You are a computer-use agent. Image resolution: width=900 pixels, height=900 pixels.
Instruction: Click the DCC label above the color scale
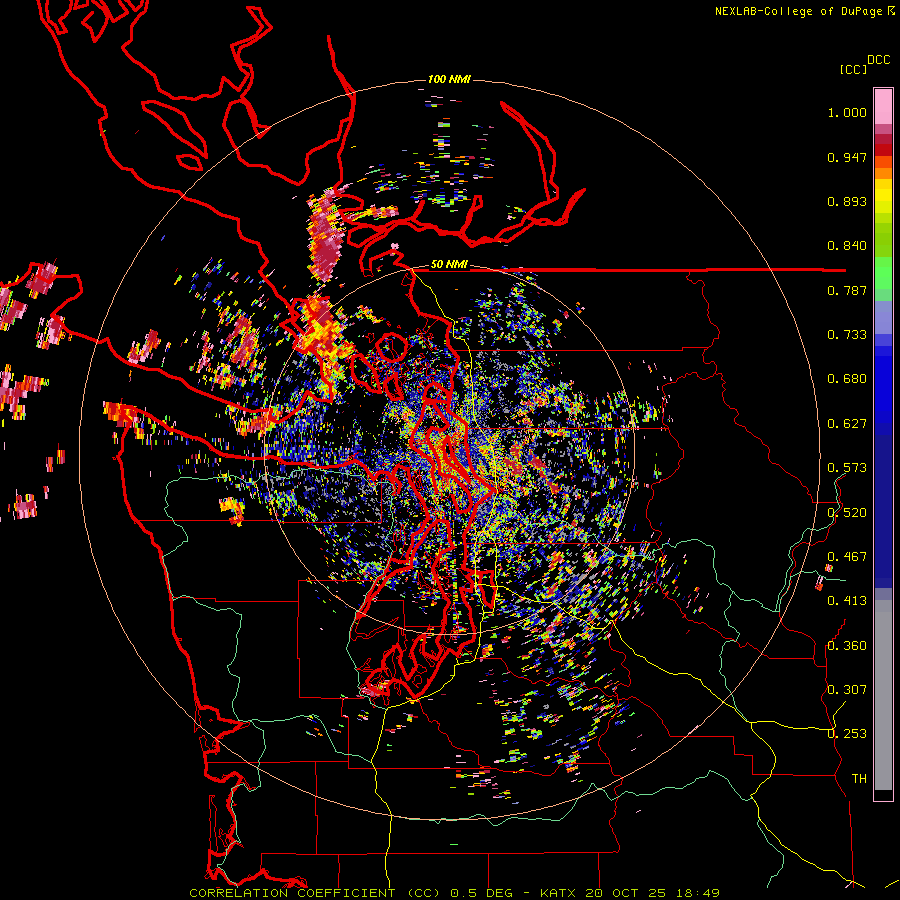click(x=879, y=60)
